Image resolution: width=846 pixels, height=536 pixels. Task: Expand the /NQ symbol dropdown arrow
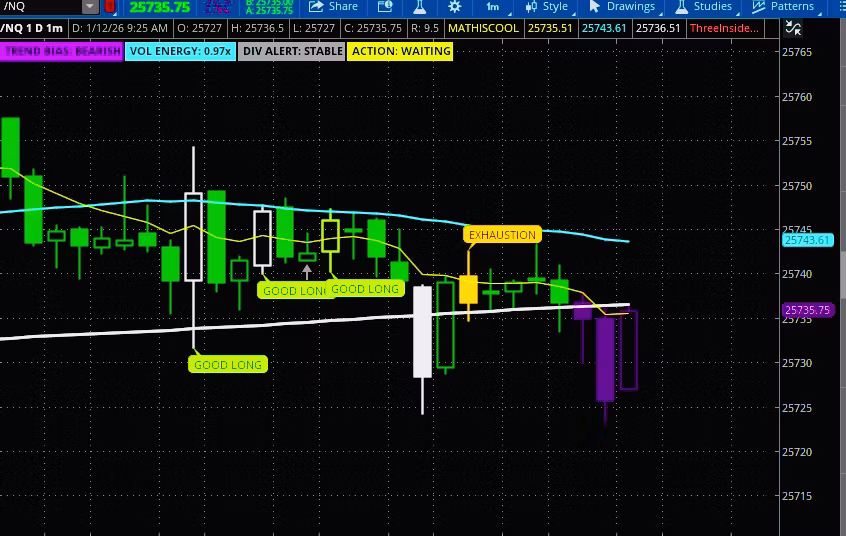pyautogui.click(x=90, y=7)
